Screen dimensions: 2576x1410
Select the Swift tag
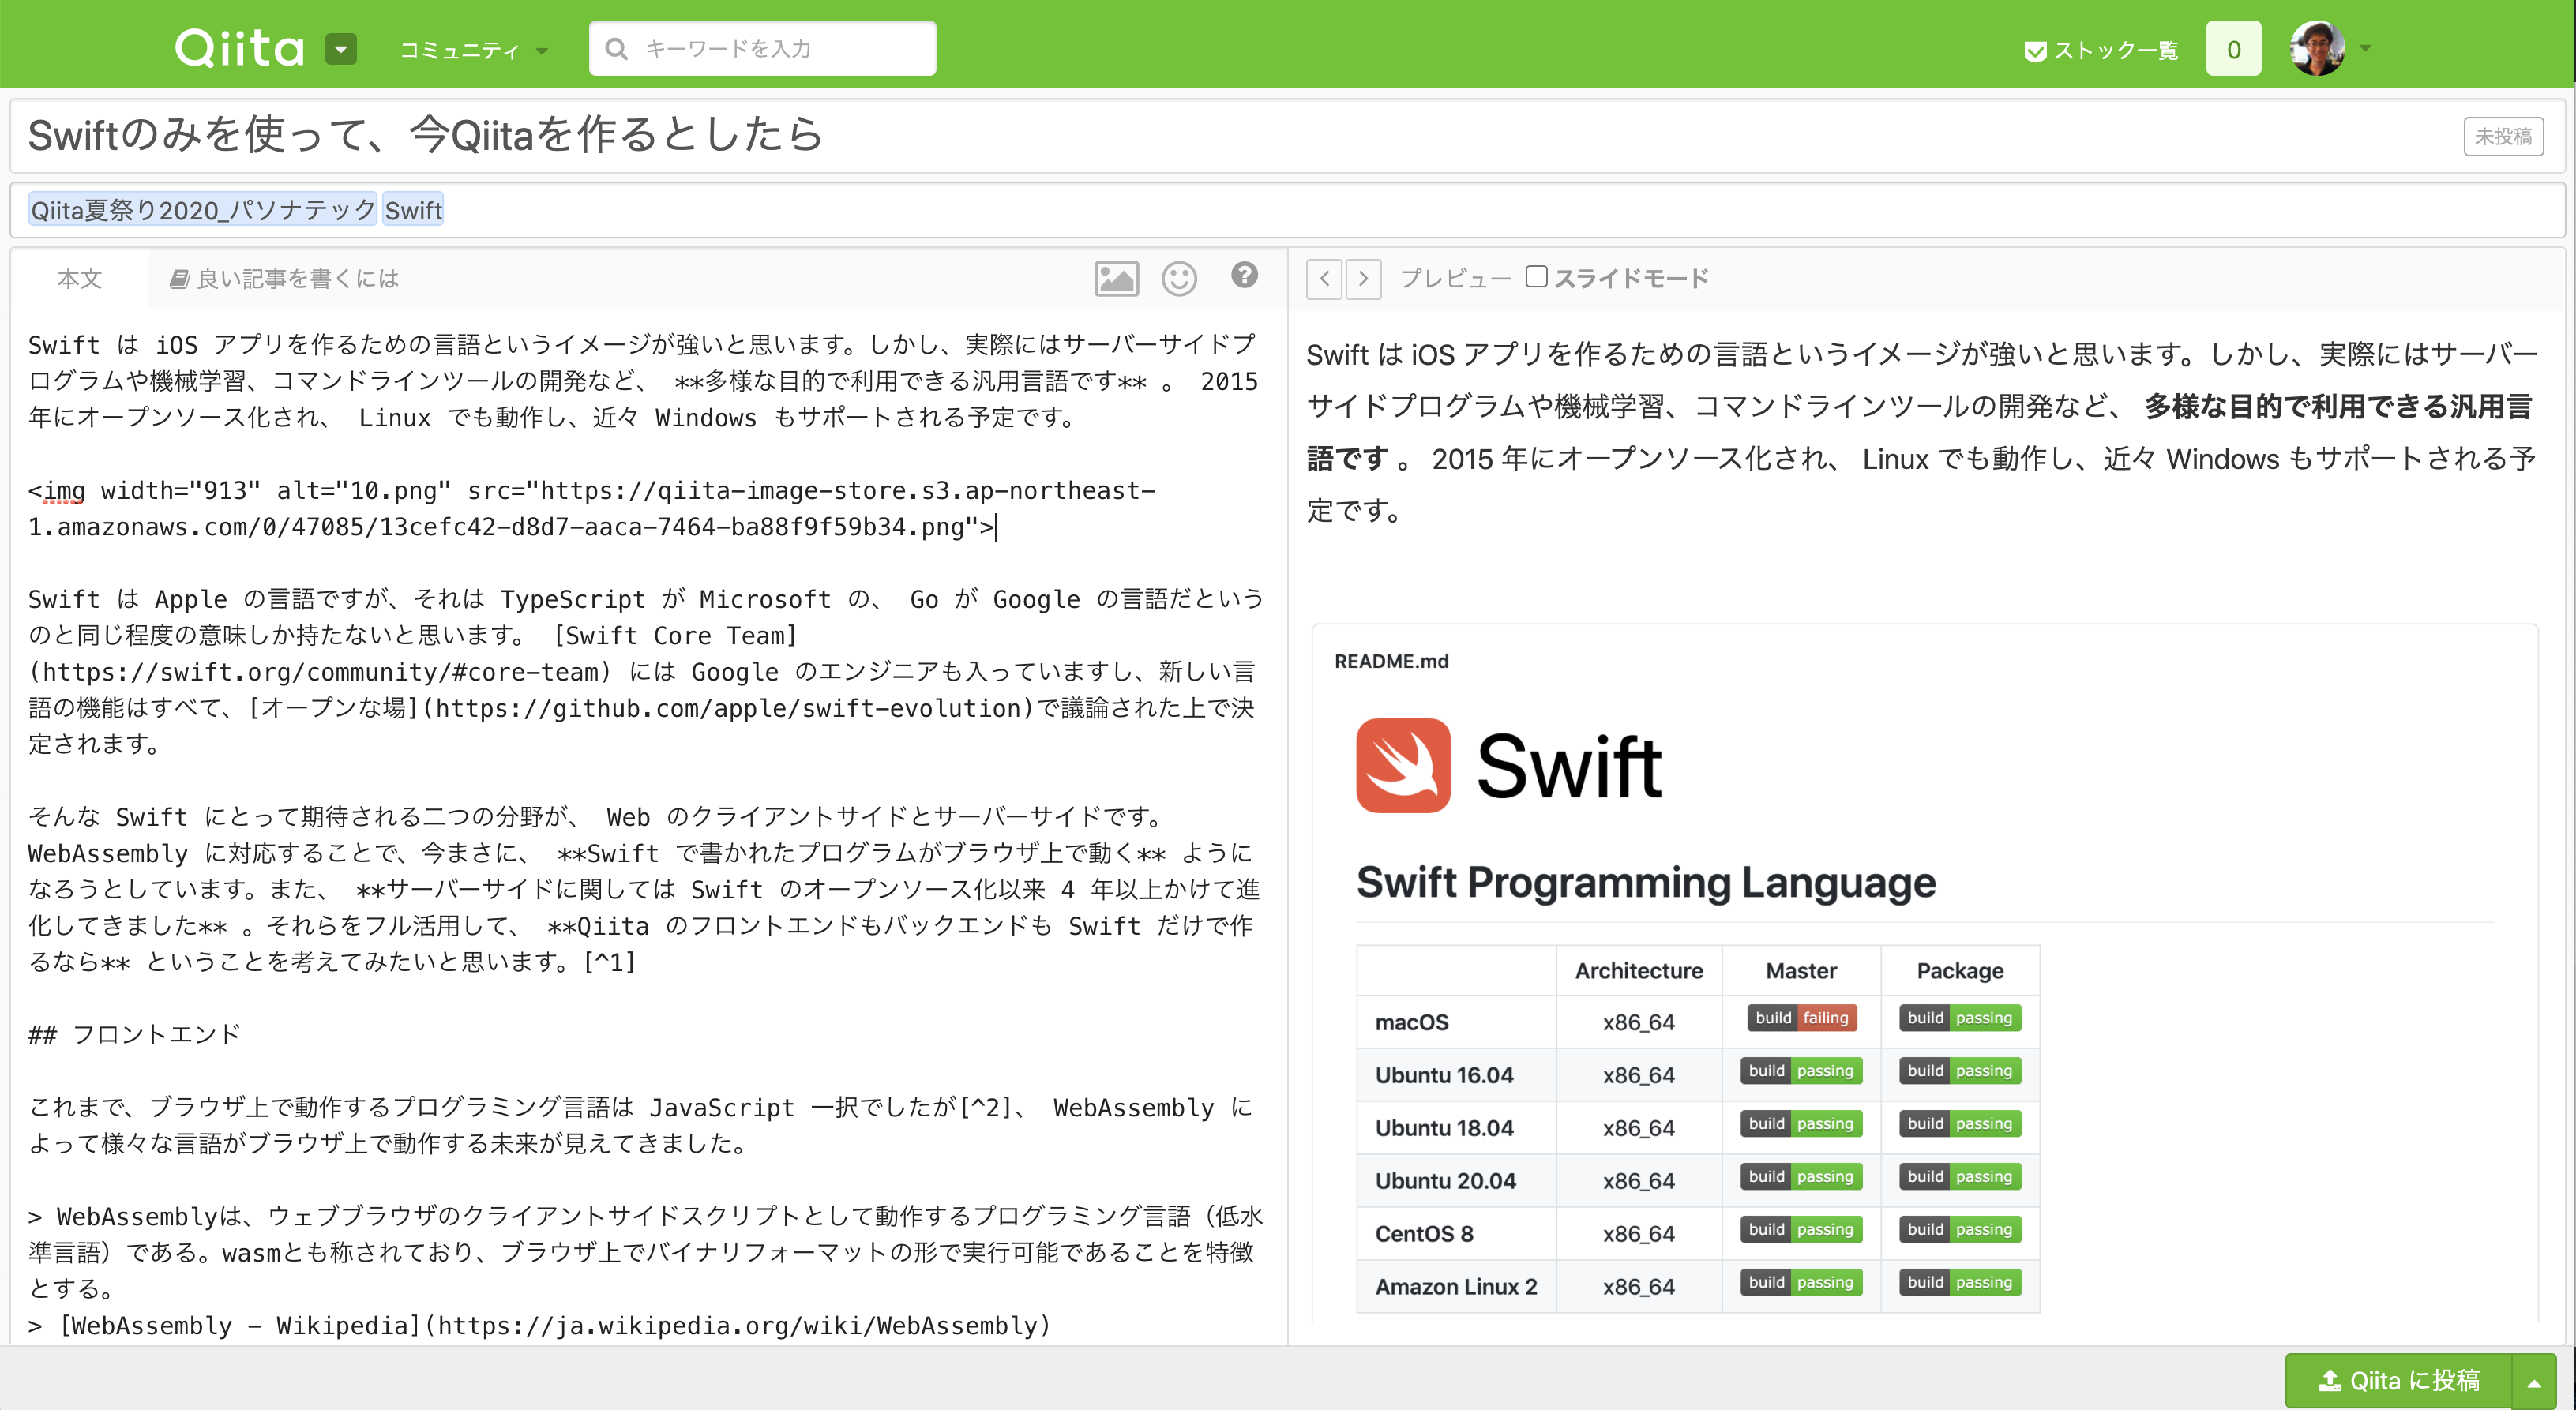click(413, 210)
